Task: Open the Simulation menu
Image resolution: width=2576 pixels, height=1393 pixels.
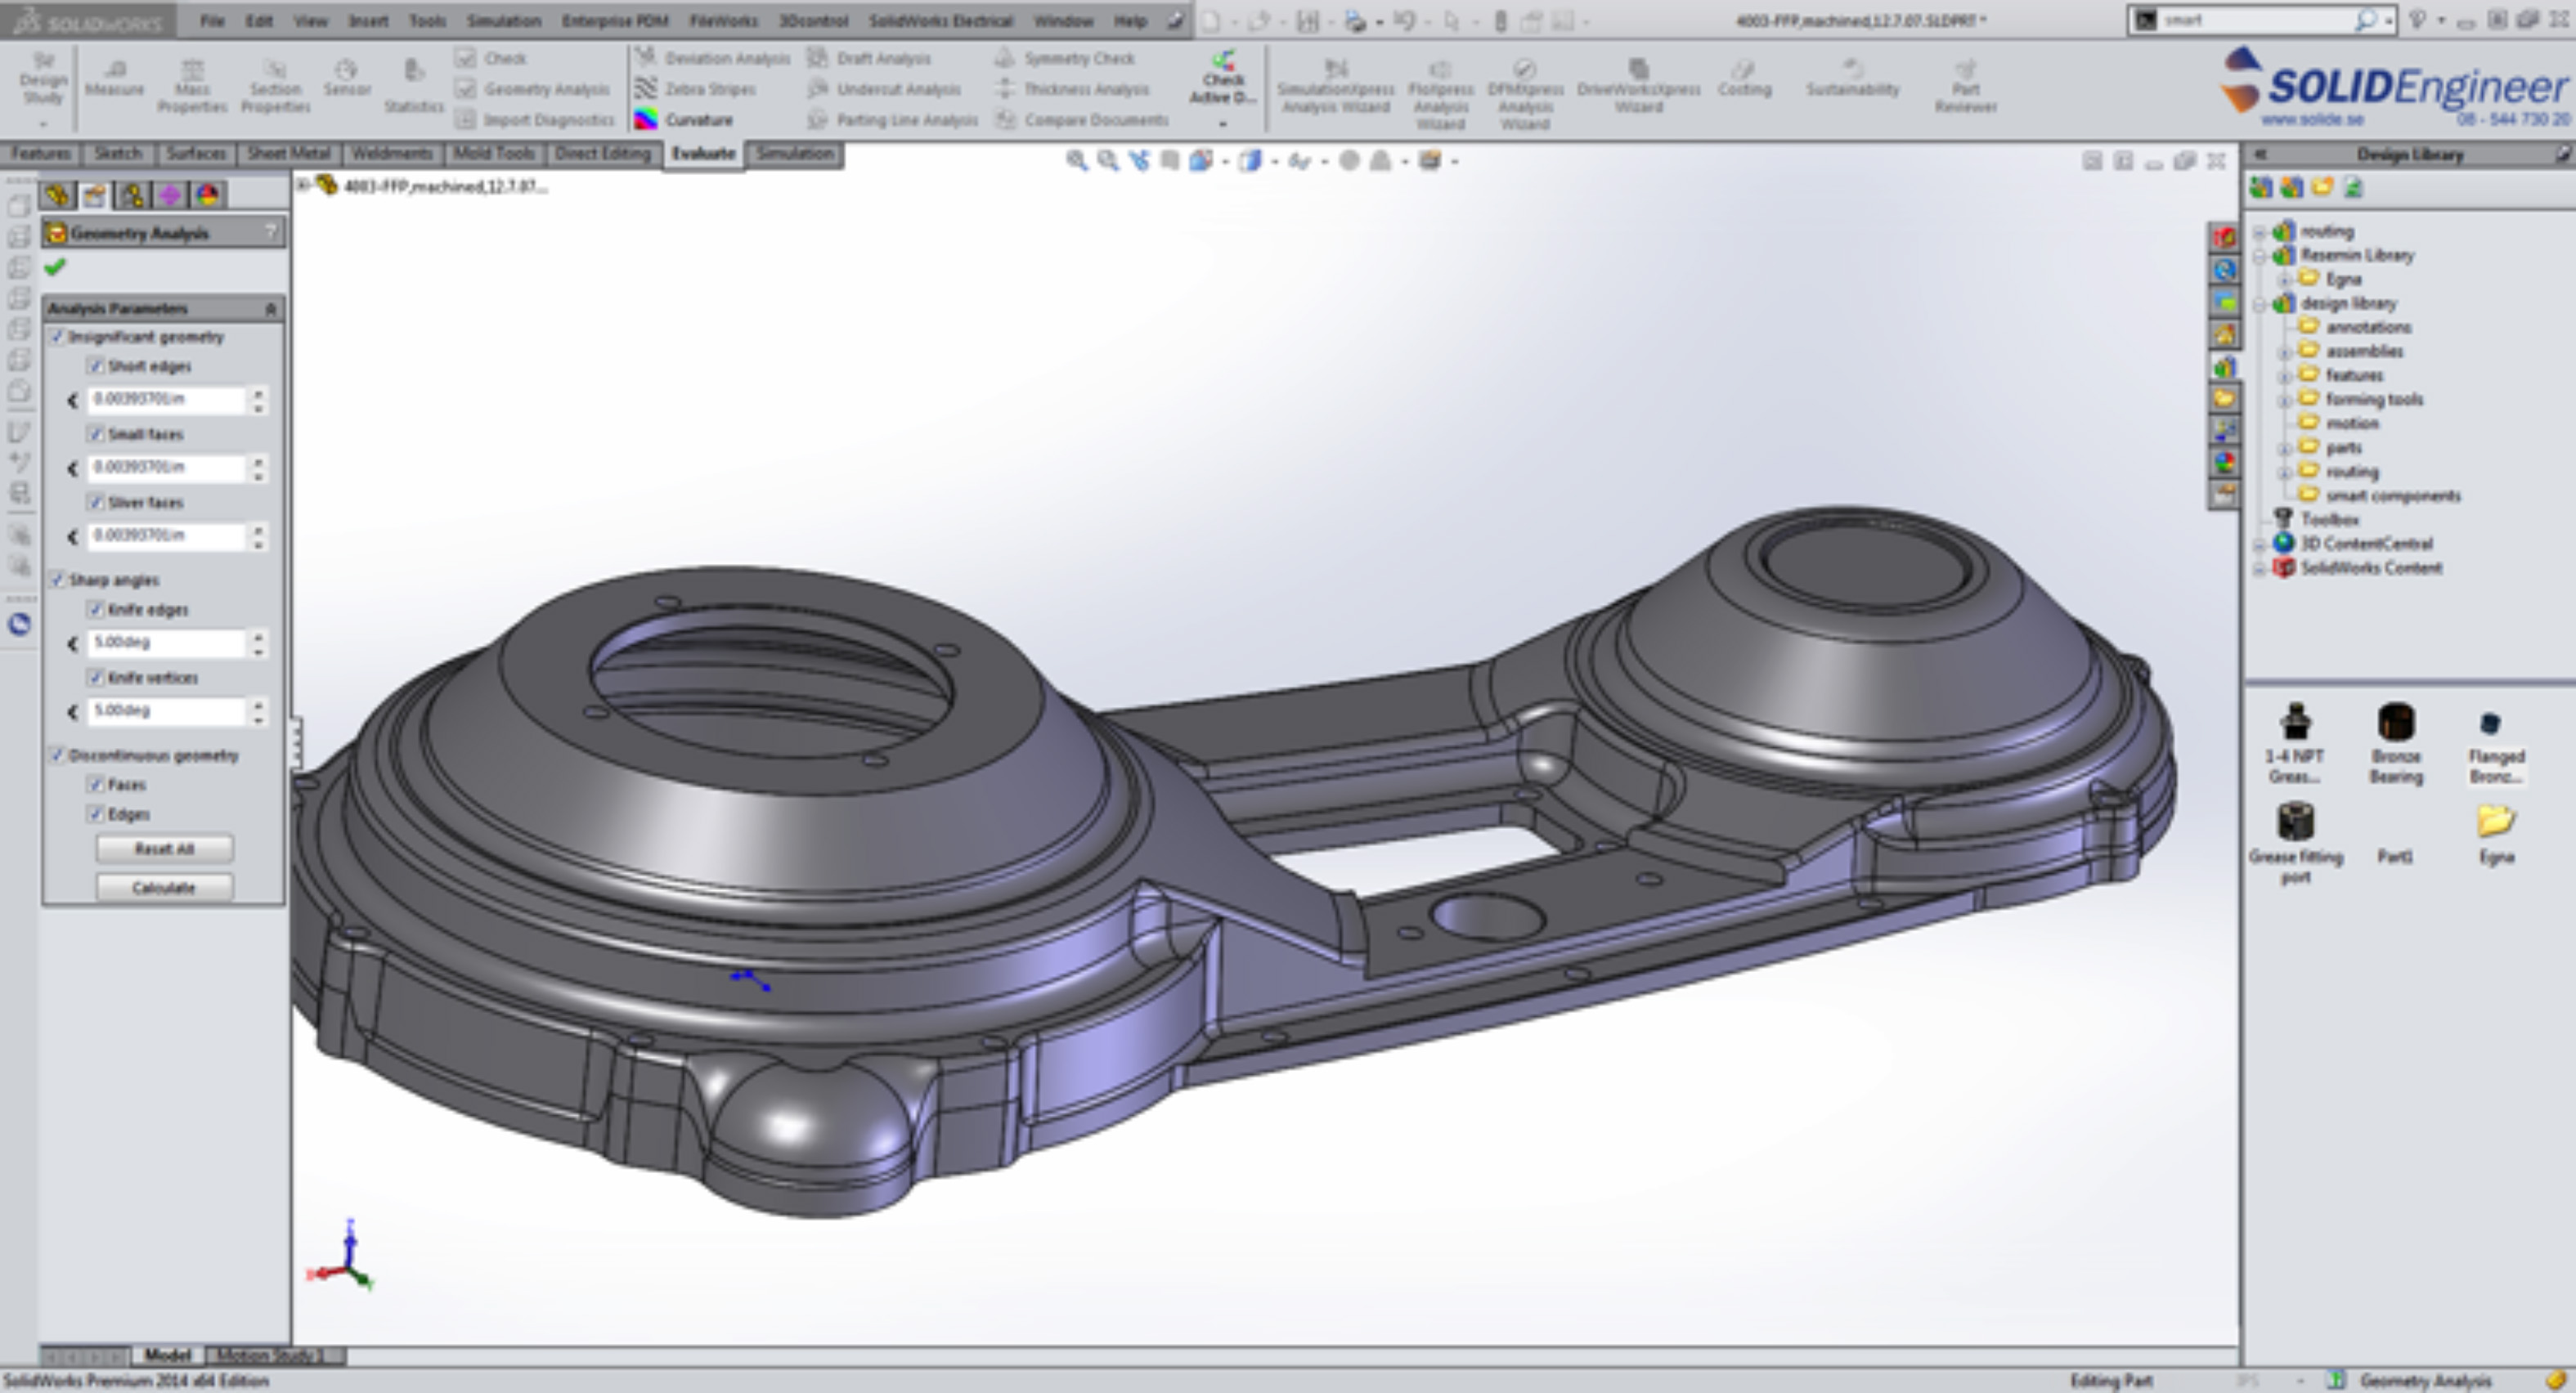Action: pyautogui.click(x=503, y=20)
